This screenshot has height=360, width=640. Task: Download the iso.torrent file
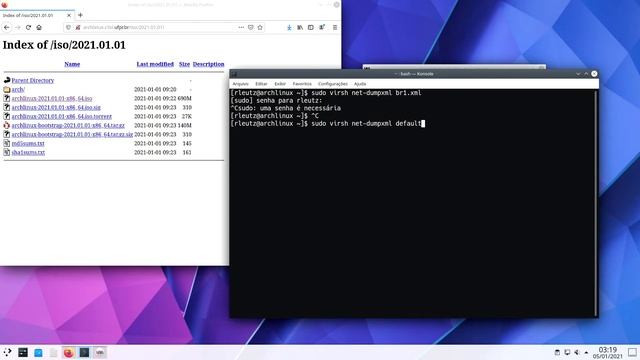point(62,116)
